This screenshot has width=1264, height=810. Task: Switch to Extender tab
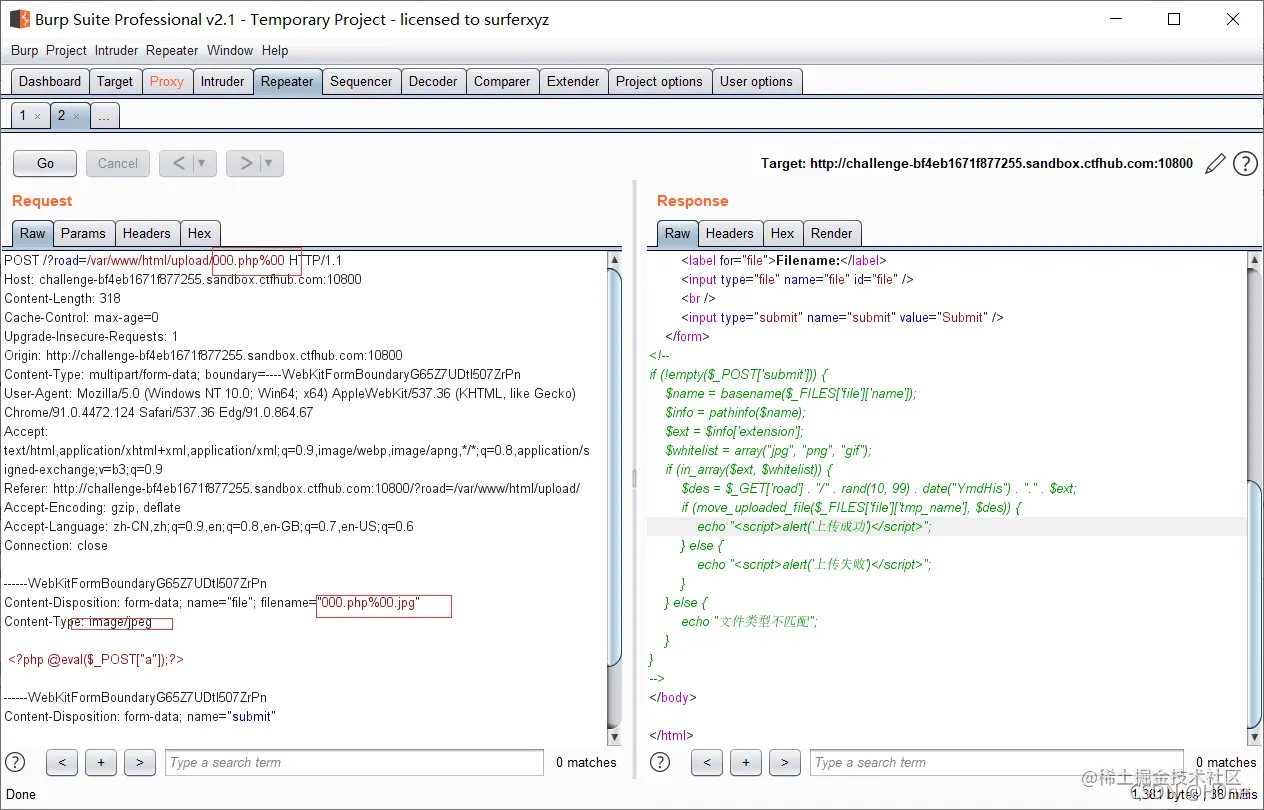point(573,82)
